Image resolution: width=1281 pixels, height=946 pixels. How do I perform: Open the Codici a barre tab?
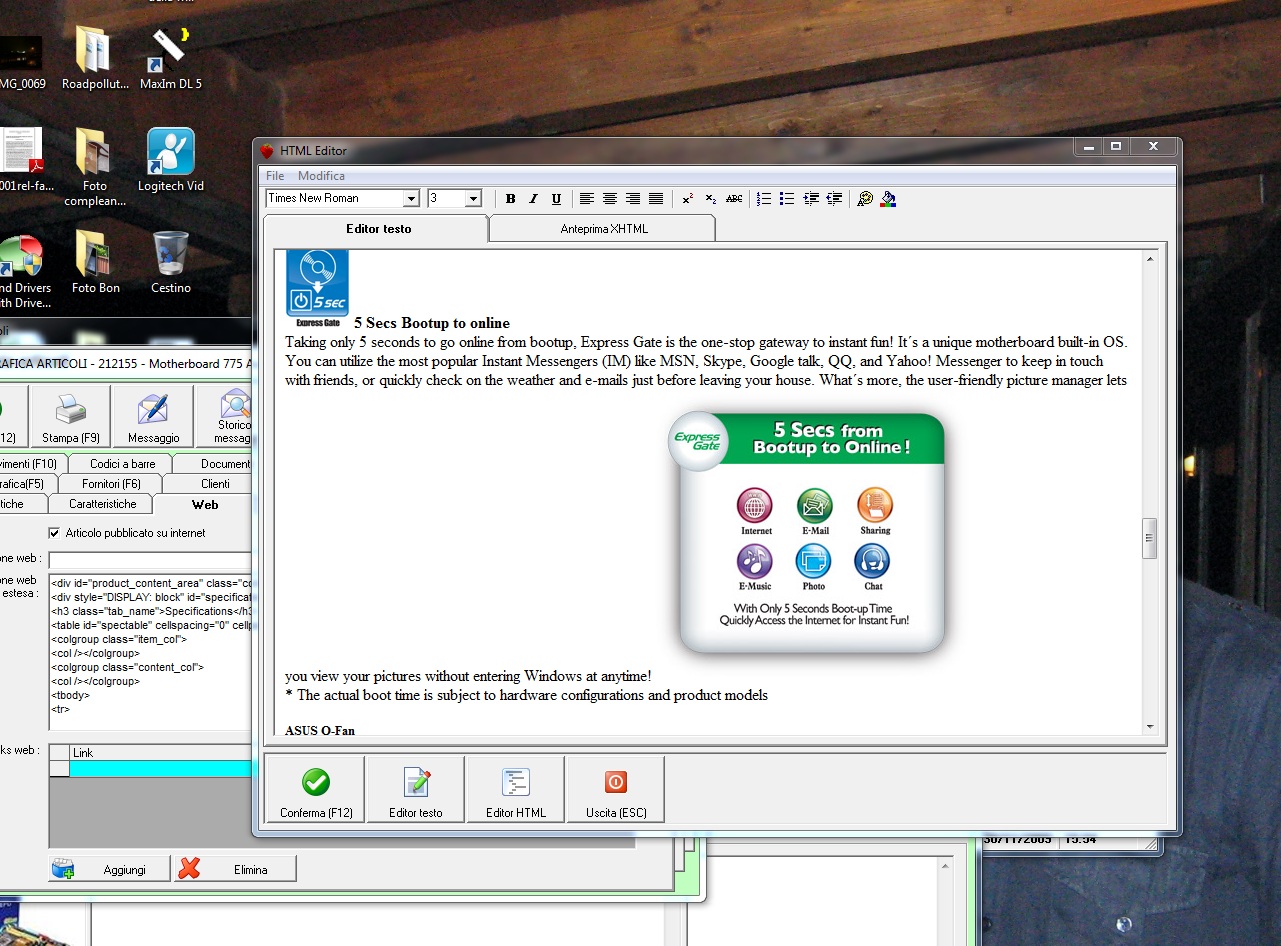[x=122, y=464]
